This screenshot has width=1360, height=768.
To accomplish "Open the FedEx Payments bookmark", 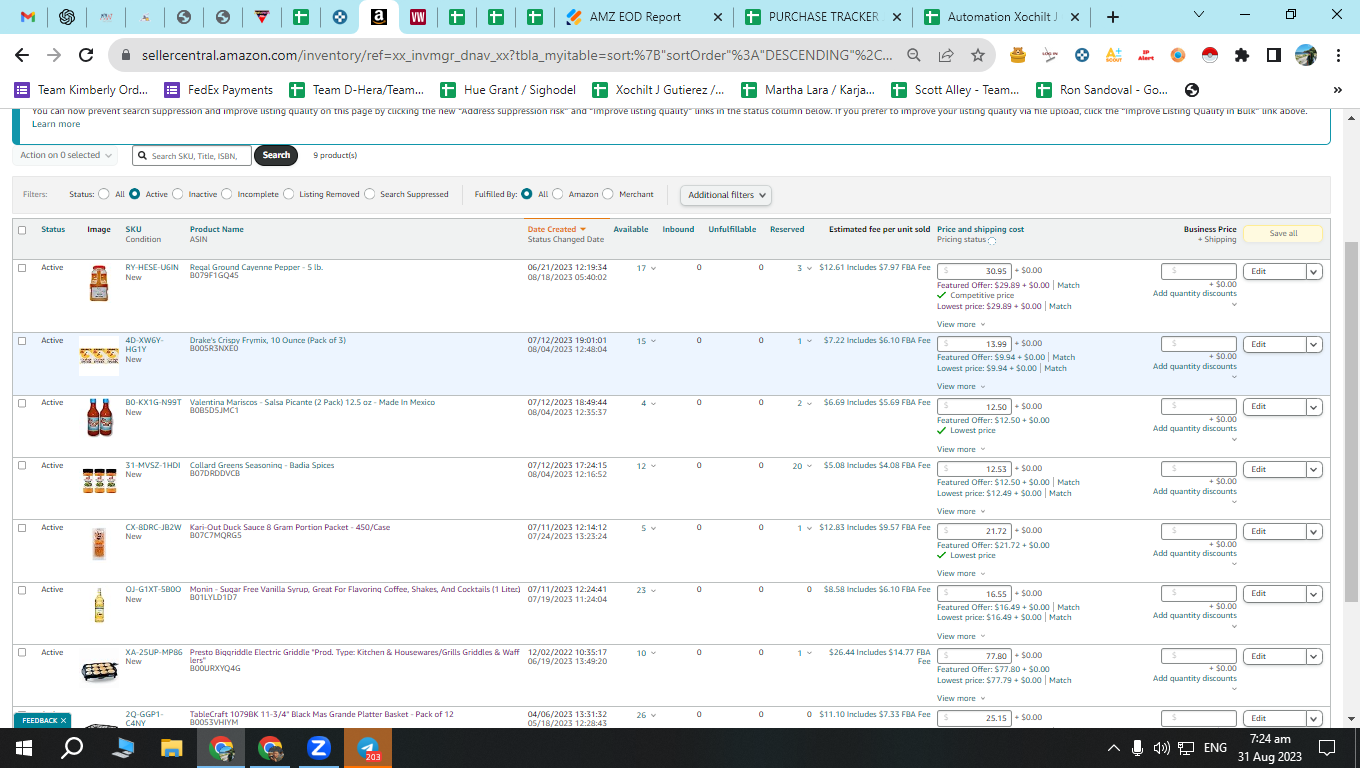I will point(218,90).
